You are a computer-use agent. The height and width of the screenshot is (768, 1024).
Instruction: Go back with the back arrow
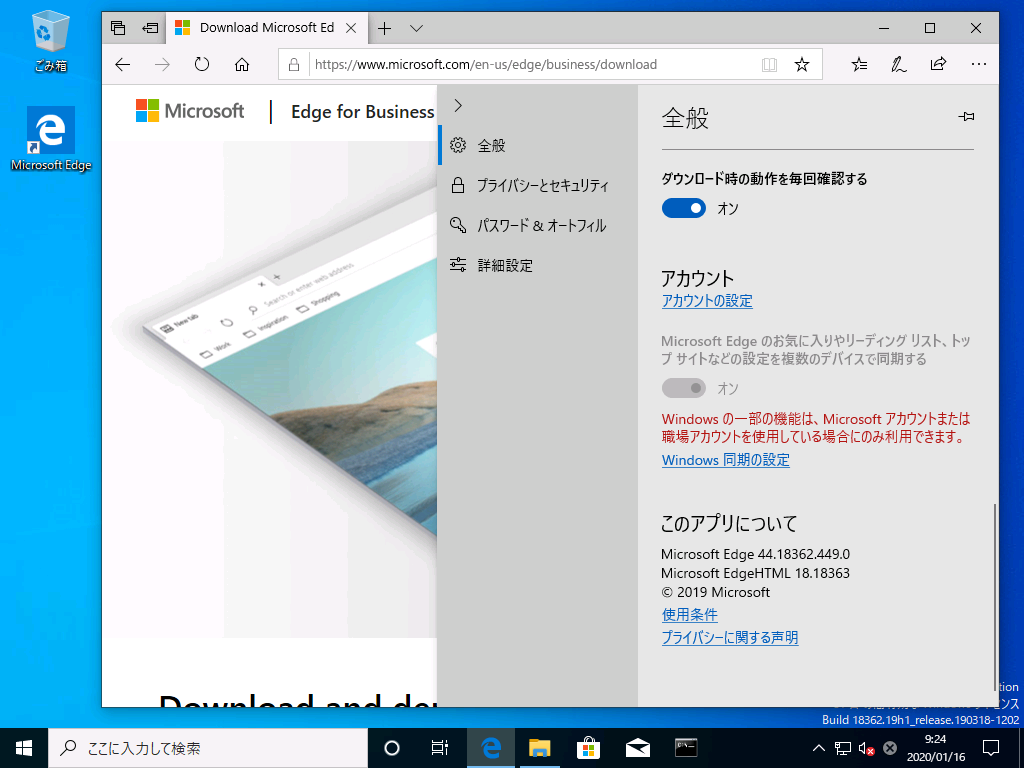point(123,64)
